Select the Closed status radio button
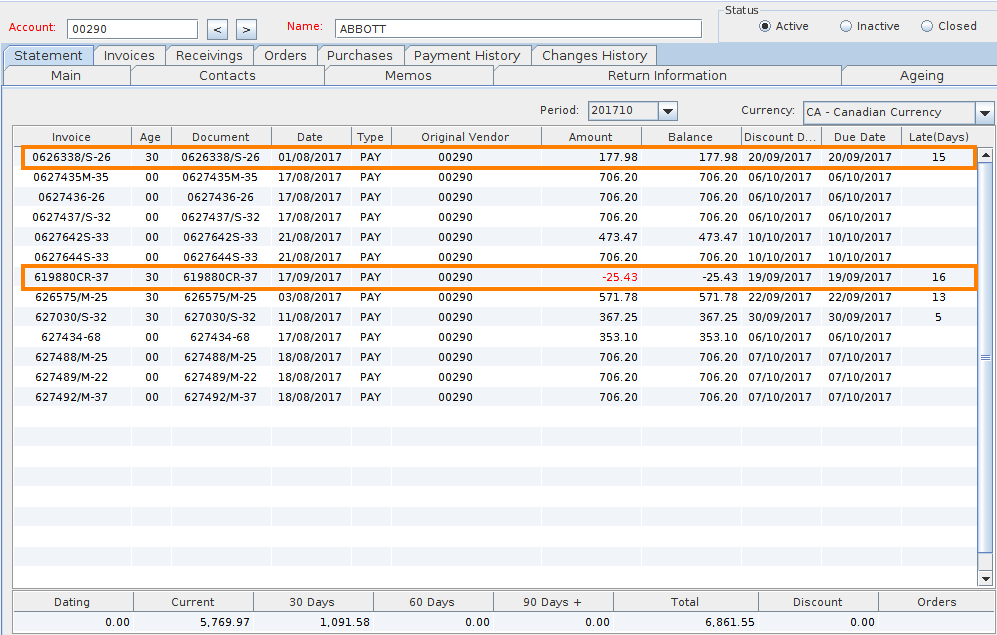Viewport: 997px width, 635px height. point(927,26)
